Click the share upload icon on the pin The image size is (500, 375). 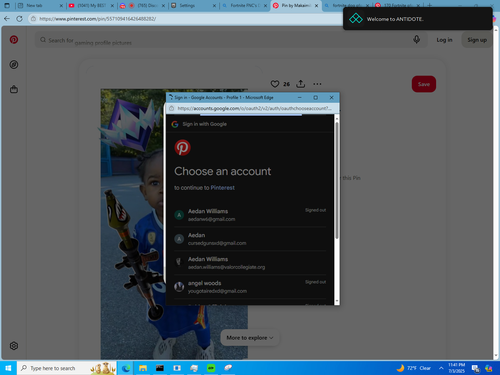301,84
